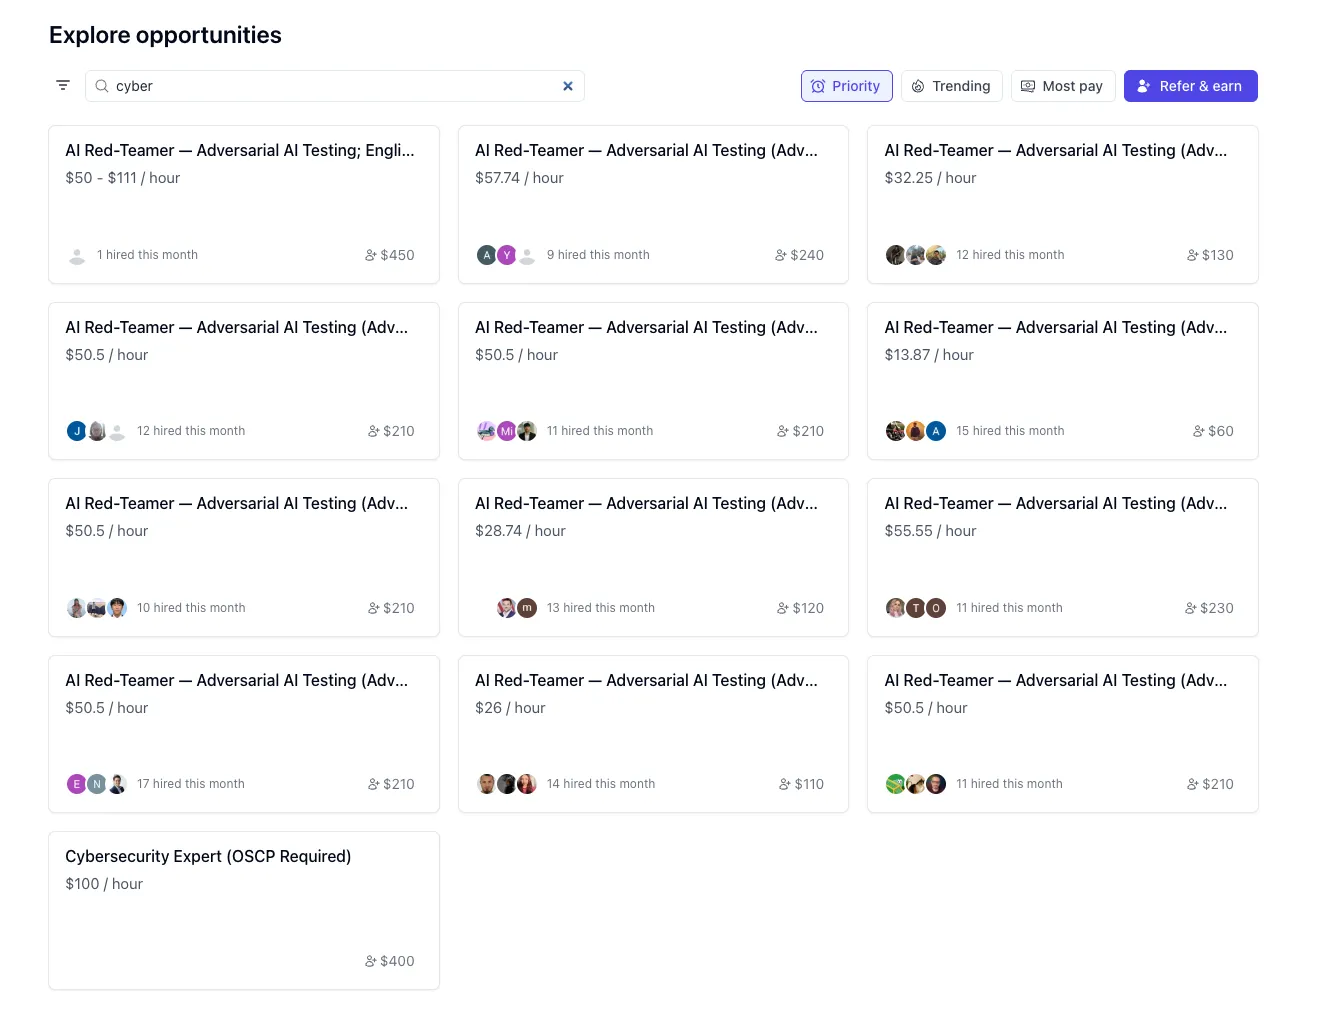Enable the Trending filter
Screen dimensions: 1344x1010
951,86
